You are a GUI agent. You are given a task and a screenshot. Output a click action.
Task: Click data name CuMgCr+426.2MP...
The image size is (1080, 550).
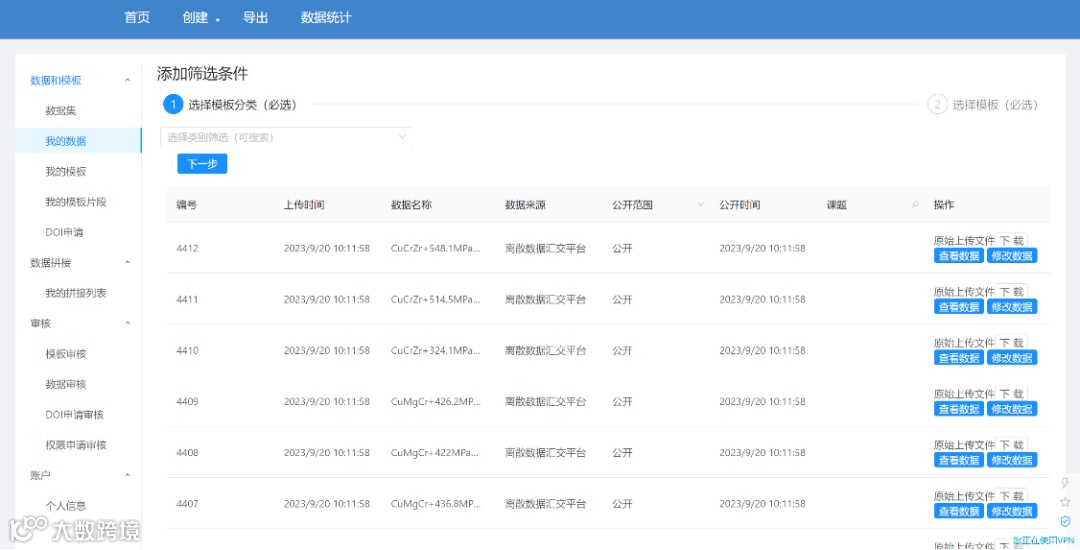point(435,401)
